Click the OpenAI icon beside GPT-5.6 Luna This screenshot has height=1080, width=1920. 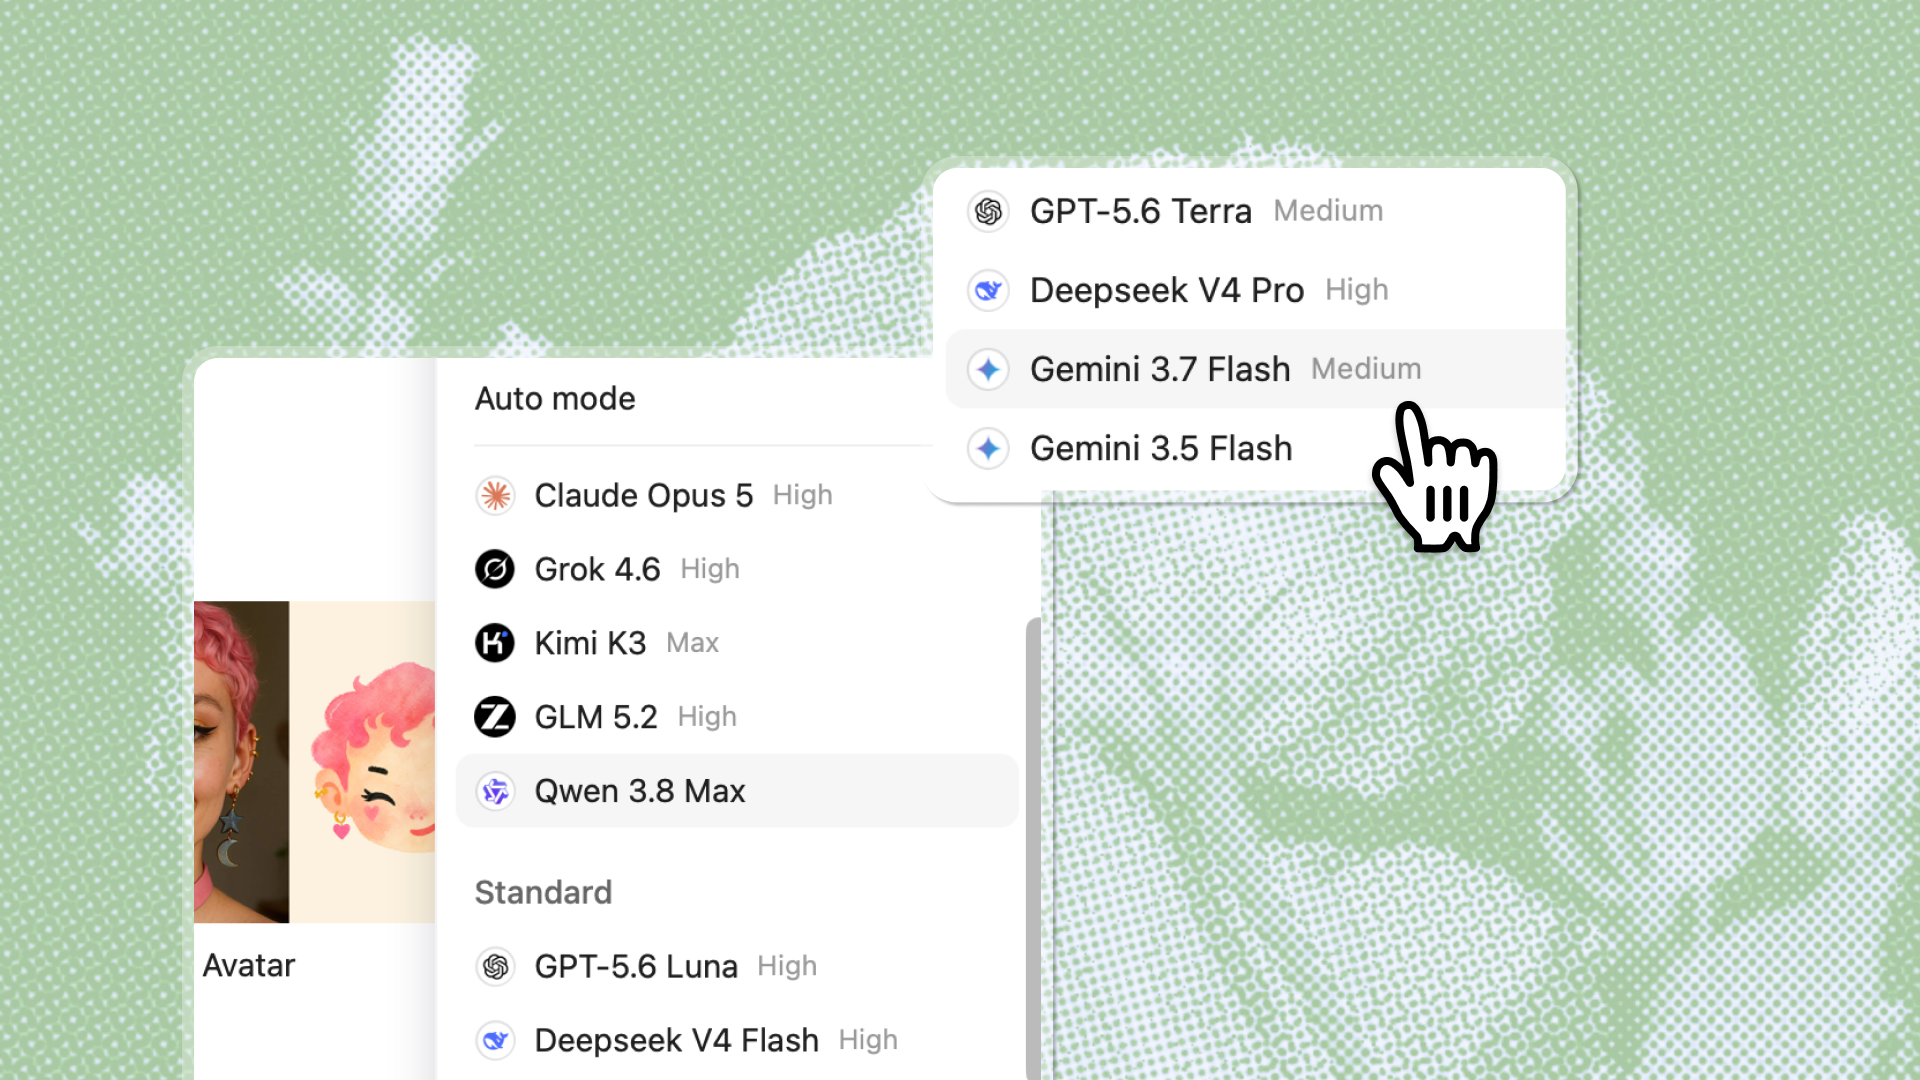(495, 966)
